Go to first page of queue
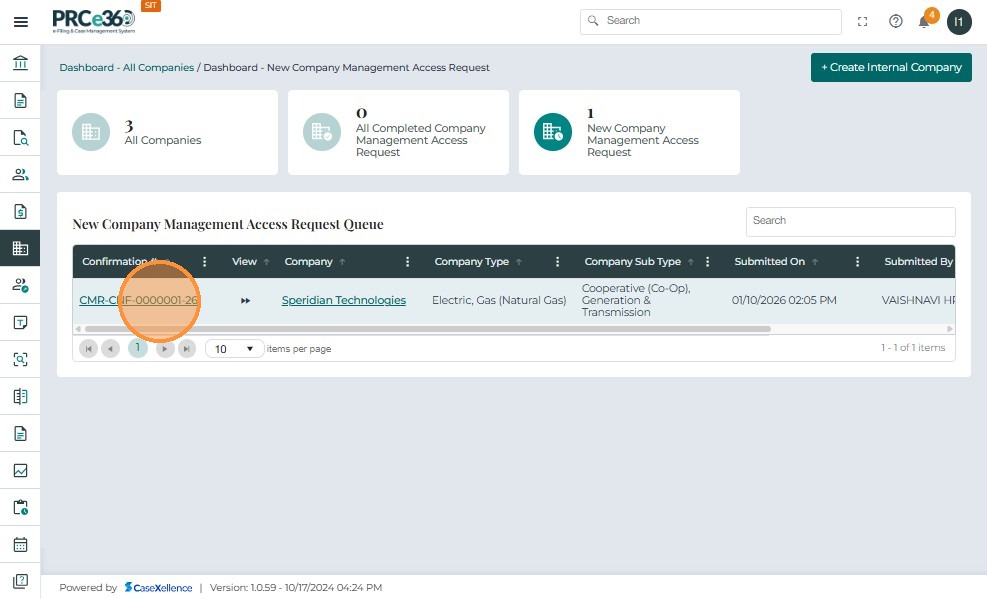 tap(89, 349)
